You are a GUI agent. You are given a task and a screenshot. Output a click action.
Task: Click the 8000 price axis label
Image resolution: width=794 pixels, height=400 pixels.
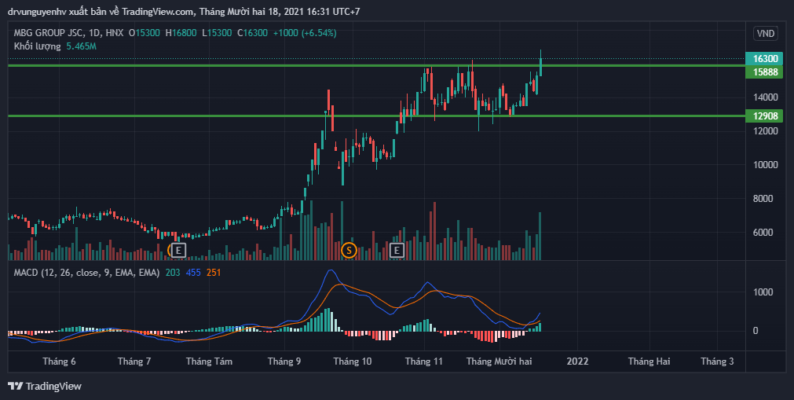coord(763,199)
